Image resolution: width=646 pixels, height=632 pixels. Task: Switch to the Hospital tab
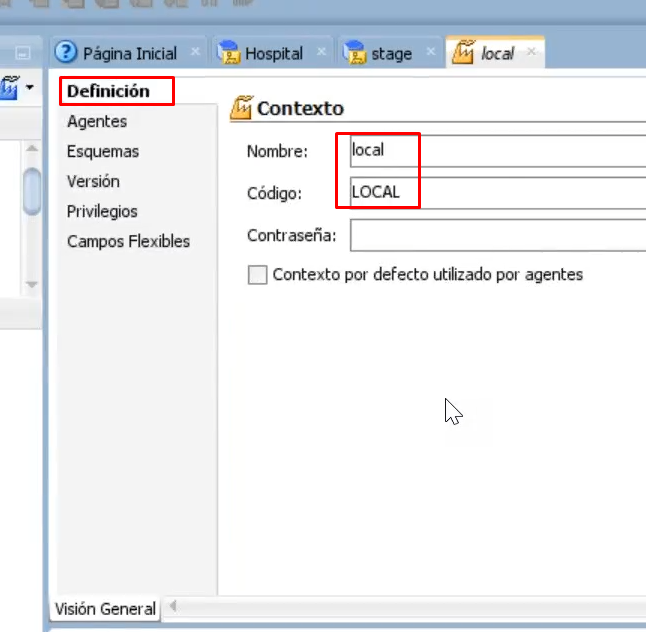point(274,53)
